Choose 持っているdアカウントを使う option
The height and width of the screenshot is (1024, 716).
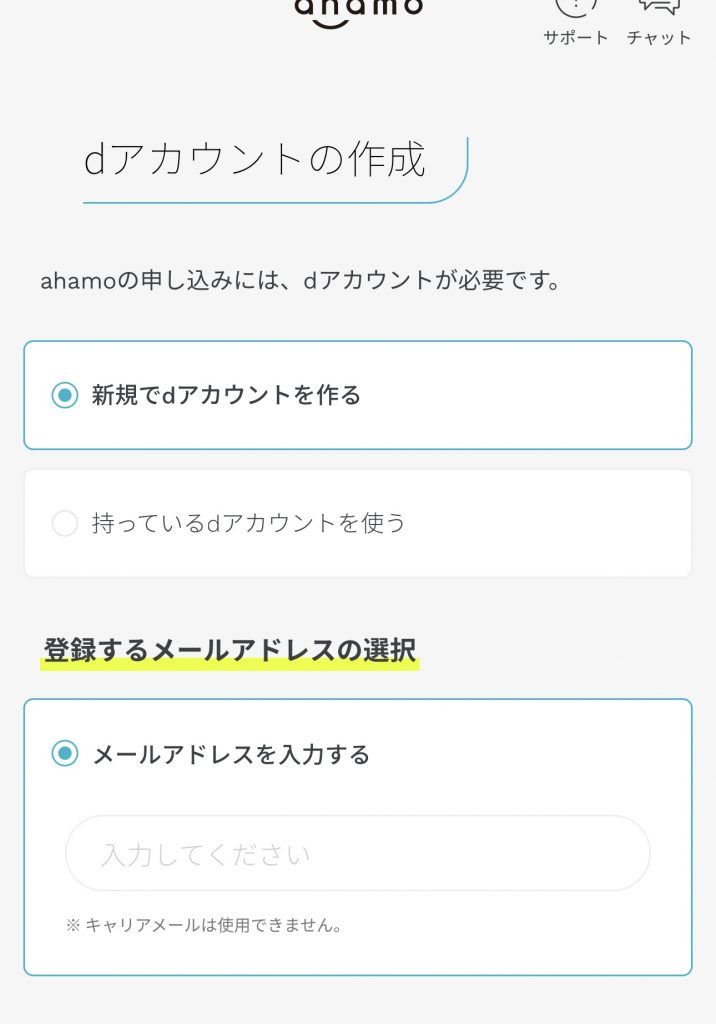65,522
